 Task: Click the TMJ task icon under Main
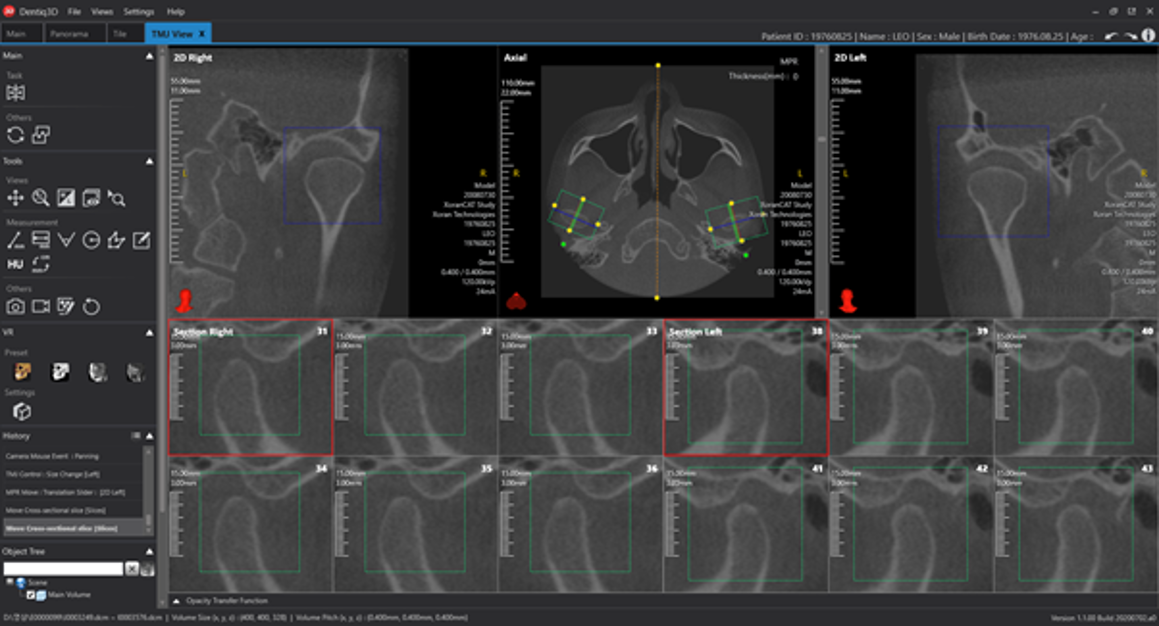click(15, 93)
